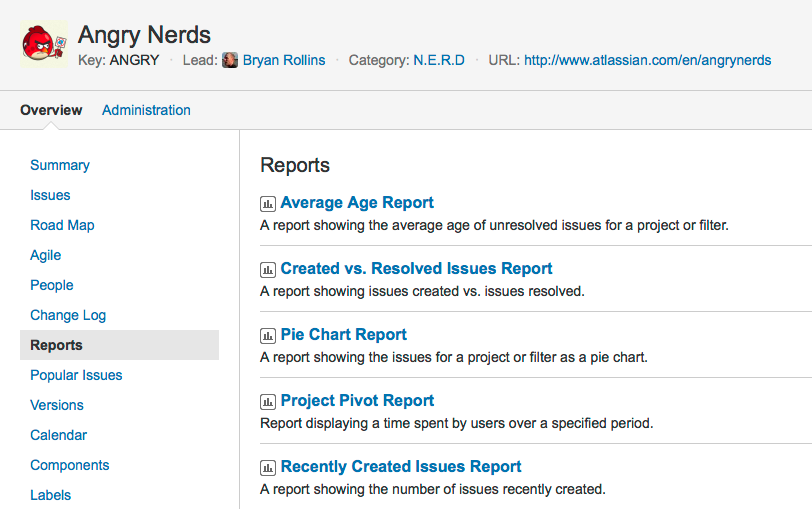Open the Average Age Report

[357, 203]
